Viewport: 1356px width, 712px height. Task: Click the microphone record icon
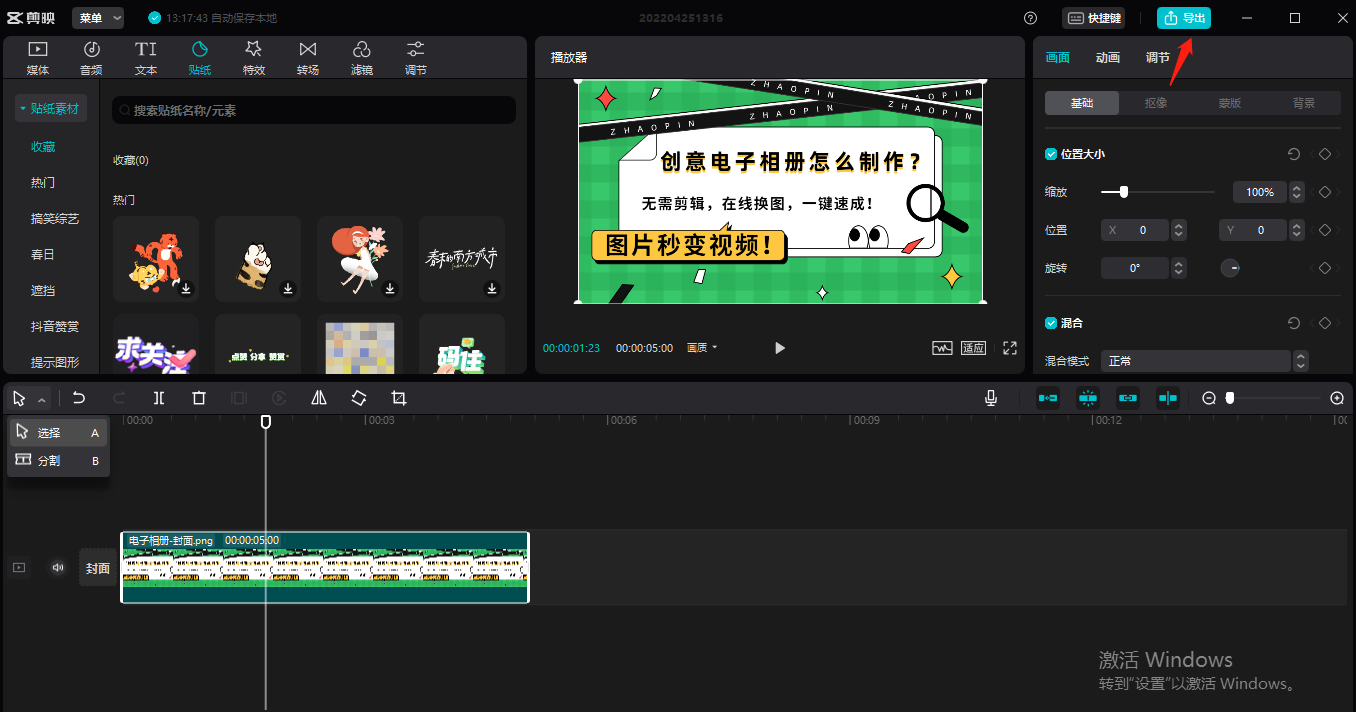[990, 398]
